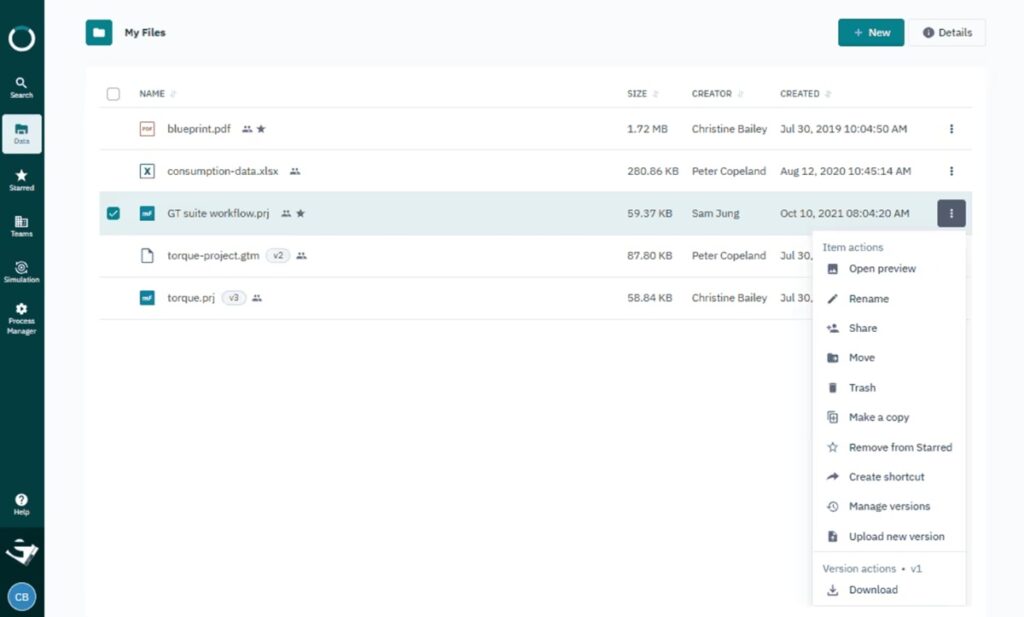Click the file icon of torque.prj

click(148, 298)
